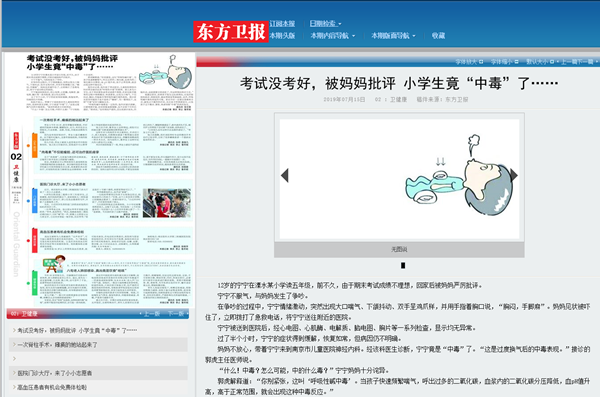Reset font with 默认大小
This screenshot has width=600, height=397.
click(540, 62)
